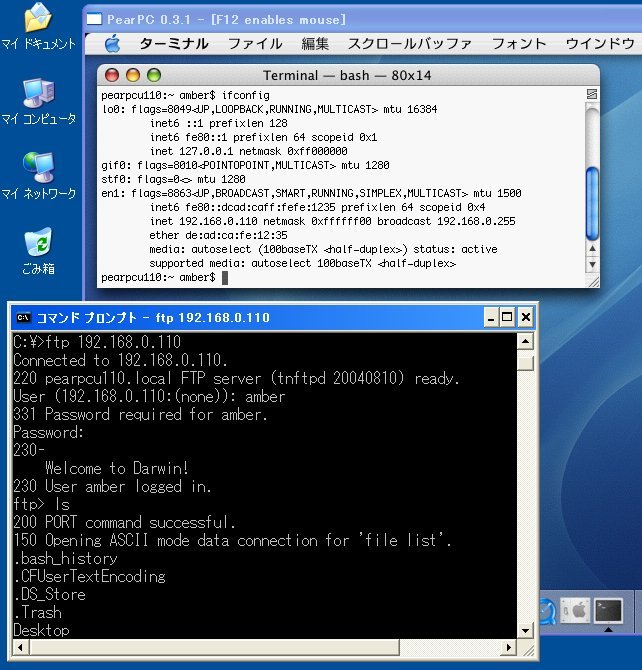Open System Preferences in the Dock

pos(574,610)
